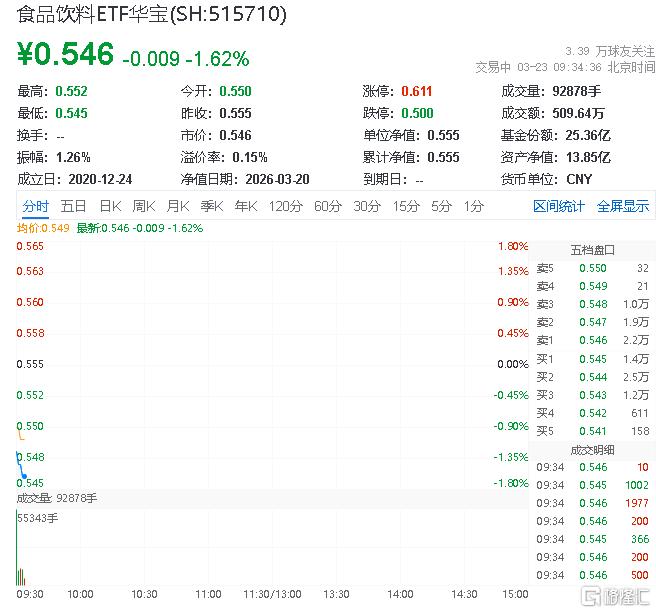Click the 昨收 value 0.555
The width and height of the screenshot is (656, 613).
pyautogui.click(x=236, y=113)
